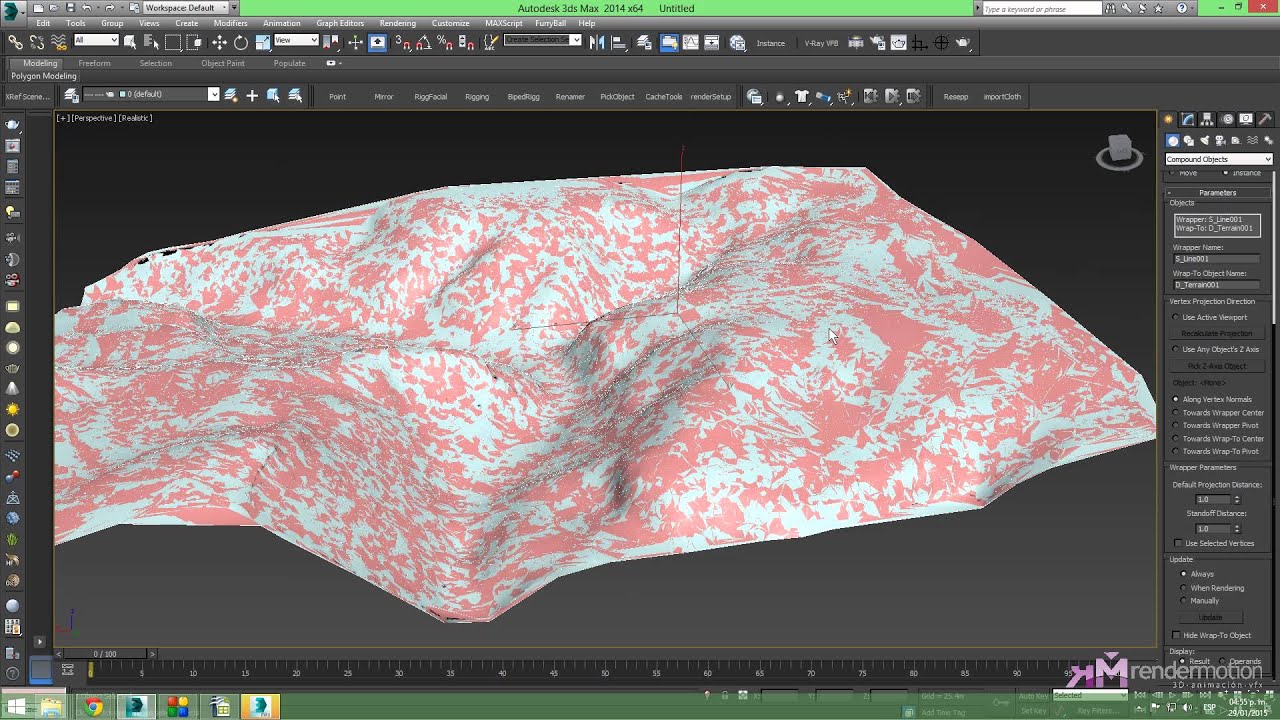Click the Update button in Update group
1280x720 pixels.
point(1210,618)
